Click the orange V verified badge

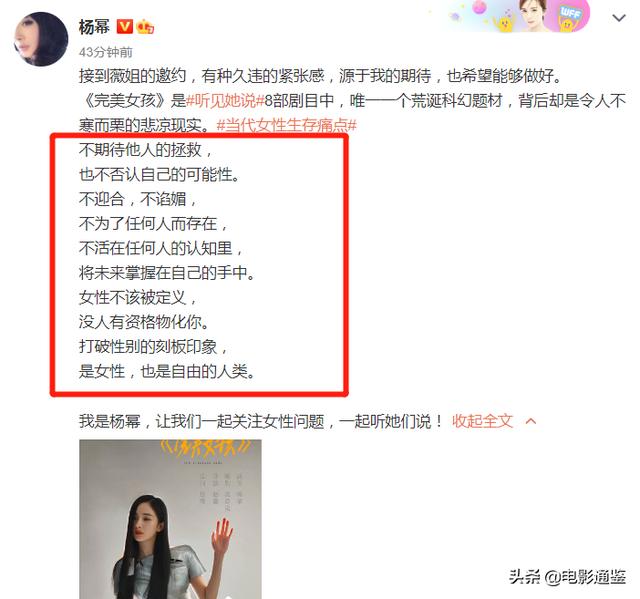(x=124, y=27)
